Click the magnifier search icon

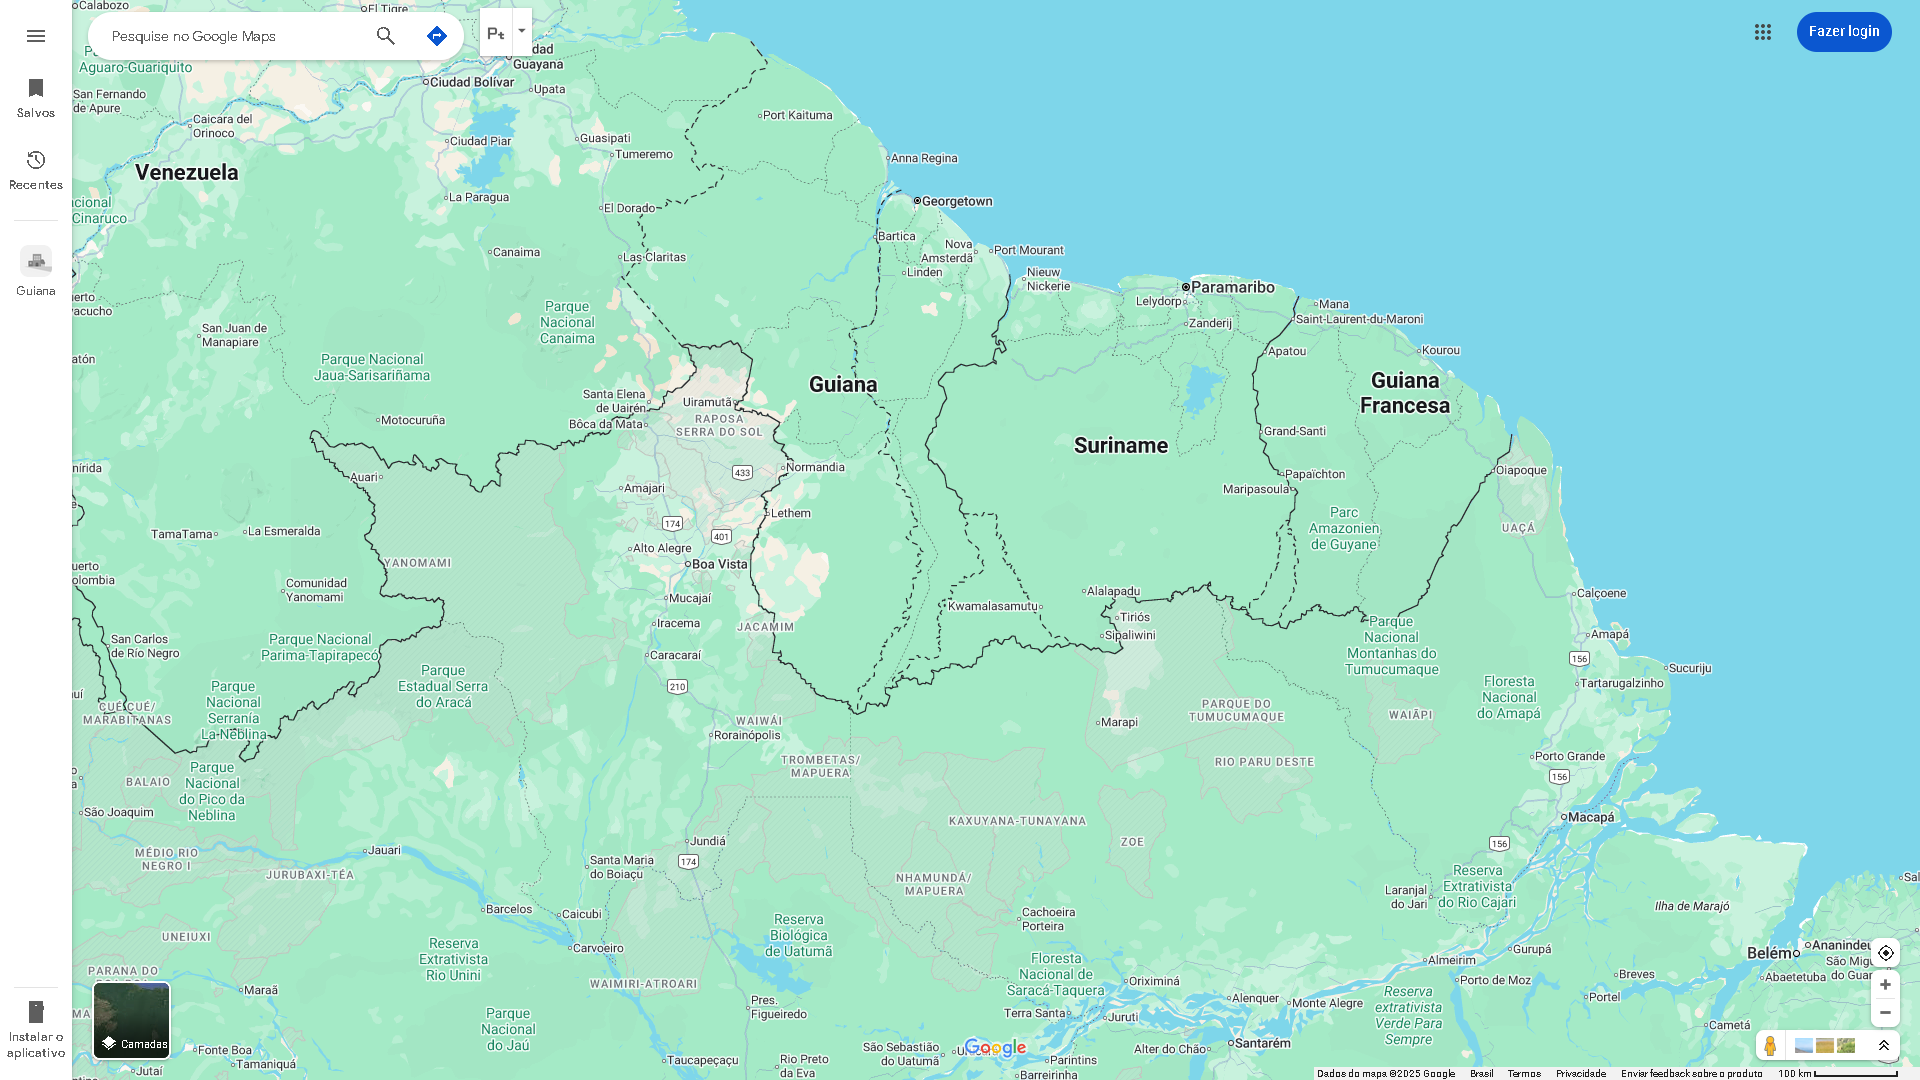[386, 36]
